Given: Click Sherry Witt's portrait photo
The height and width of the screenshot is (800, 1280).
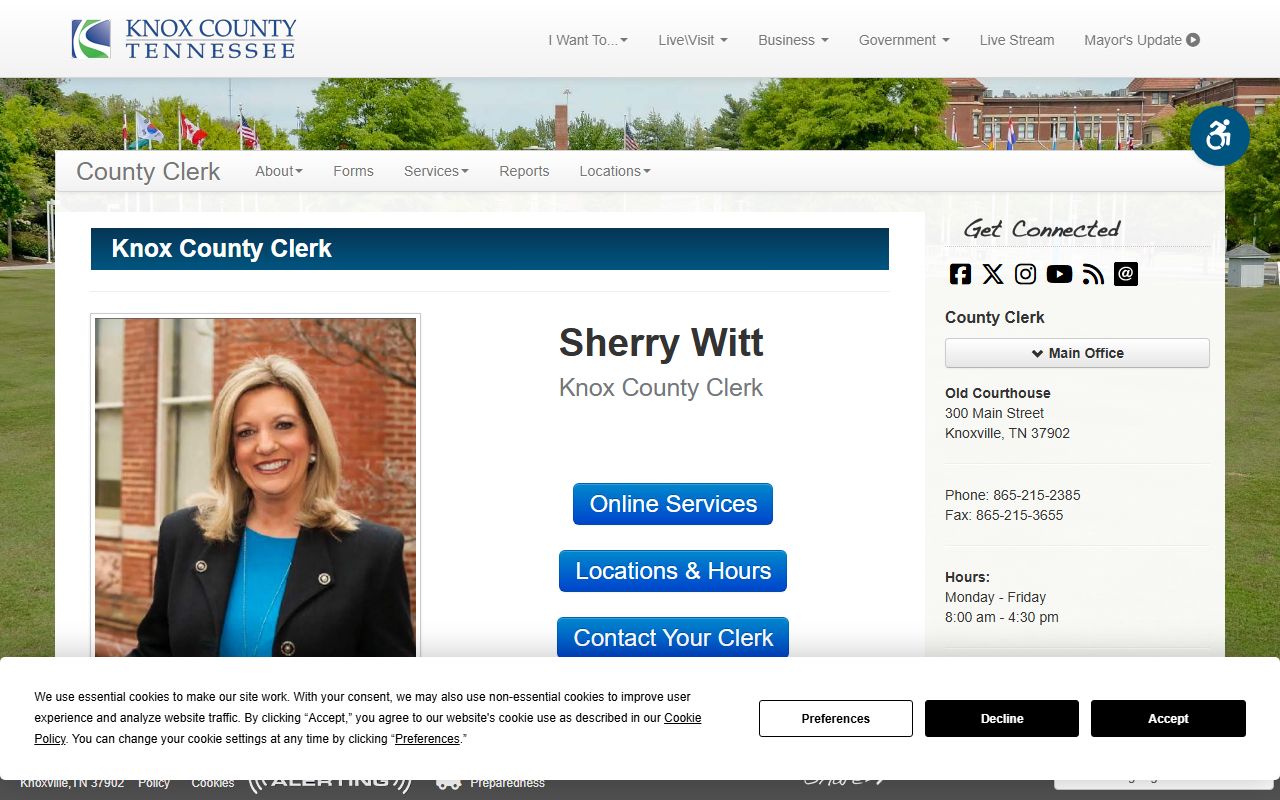Looking at the screenshot, I should tap(255, 487).
